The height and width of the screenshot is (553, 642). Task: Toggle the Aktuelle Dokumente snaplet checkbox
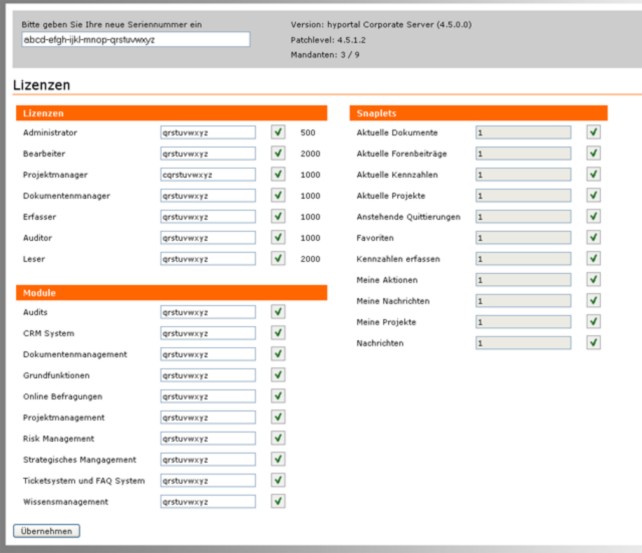point(594,132)
